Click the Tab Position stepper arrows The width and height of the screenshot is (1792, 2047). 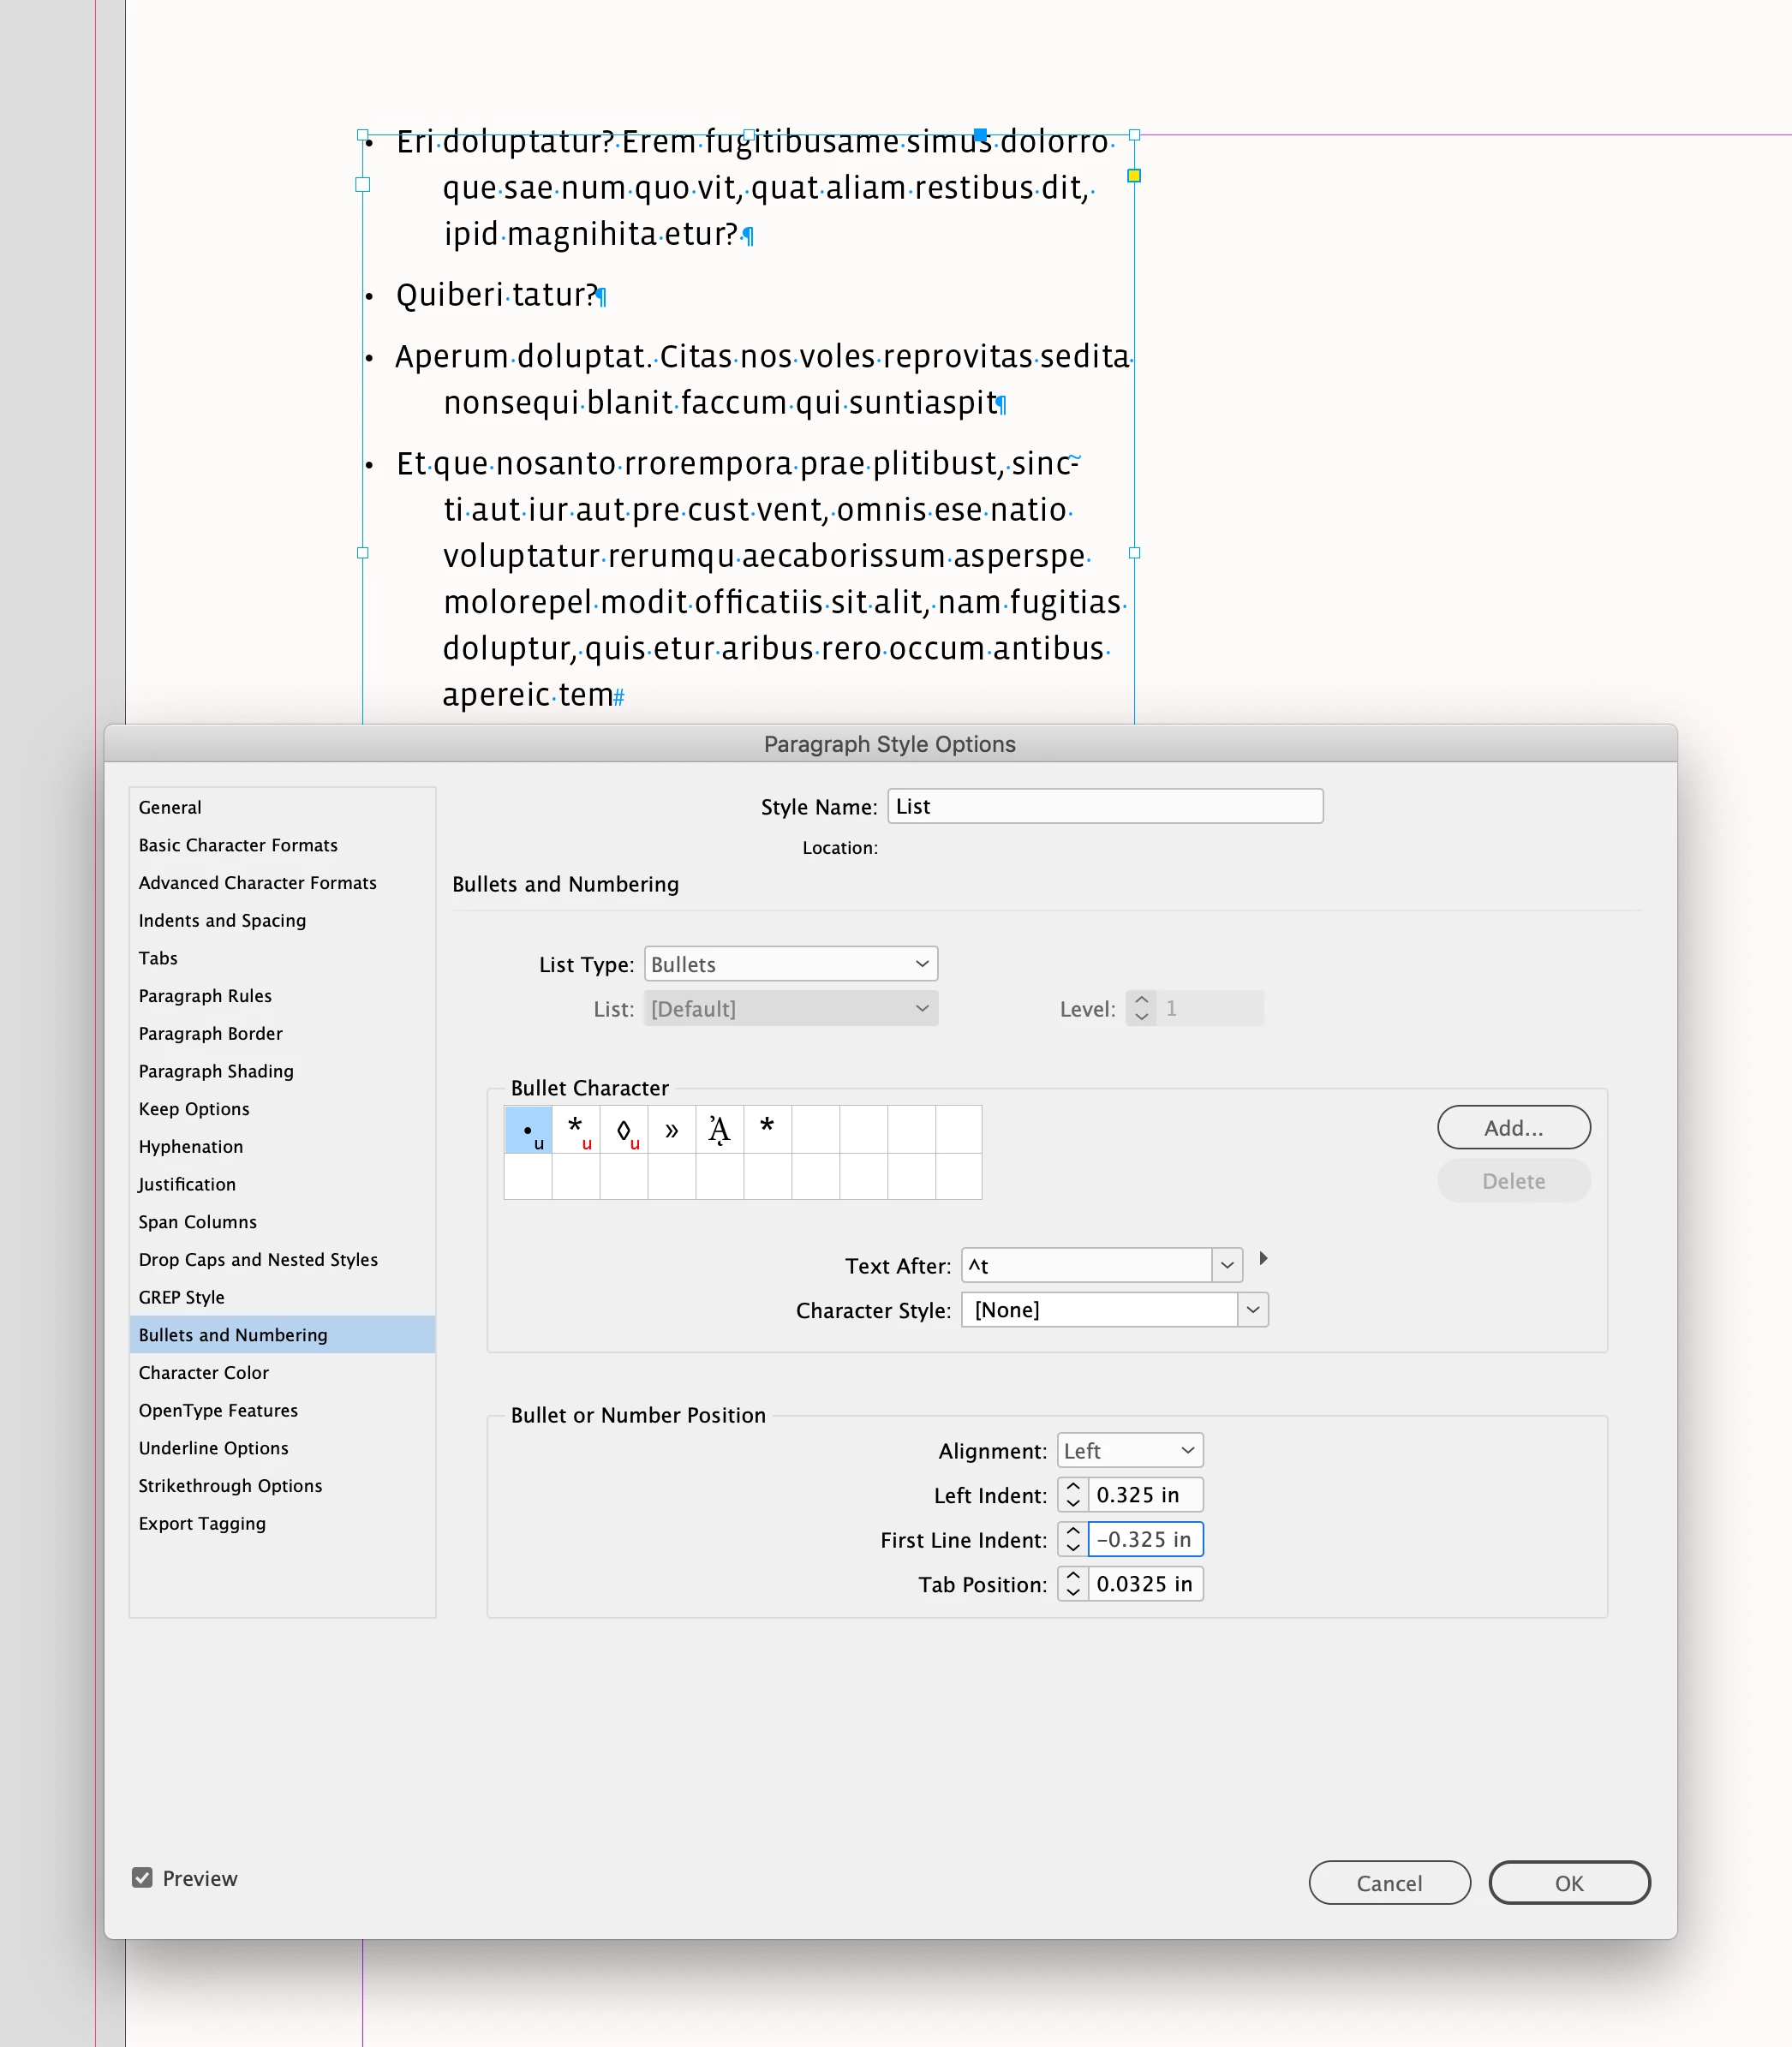(x=1073, y=1584)
